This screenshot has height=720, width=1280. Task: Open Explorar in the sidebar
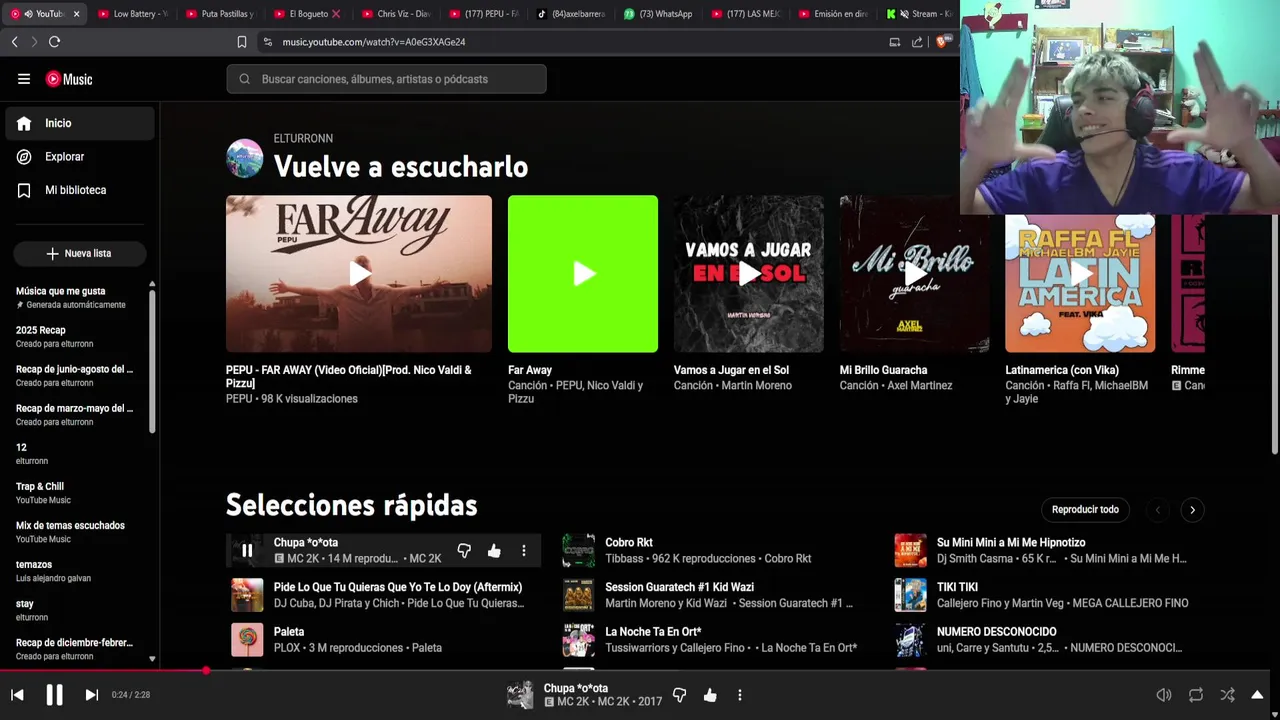pos(80,157)
